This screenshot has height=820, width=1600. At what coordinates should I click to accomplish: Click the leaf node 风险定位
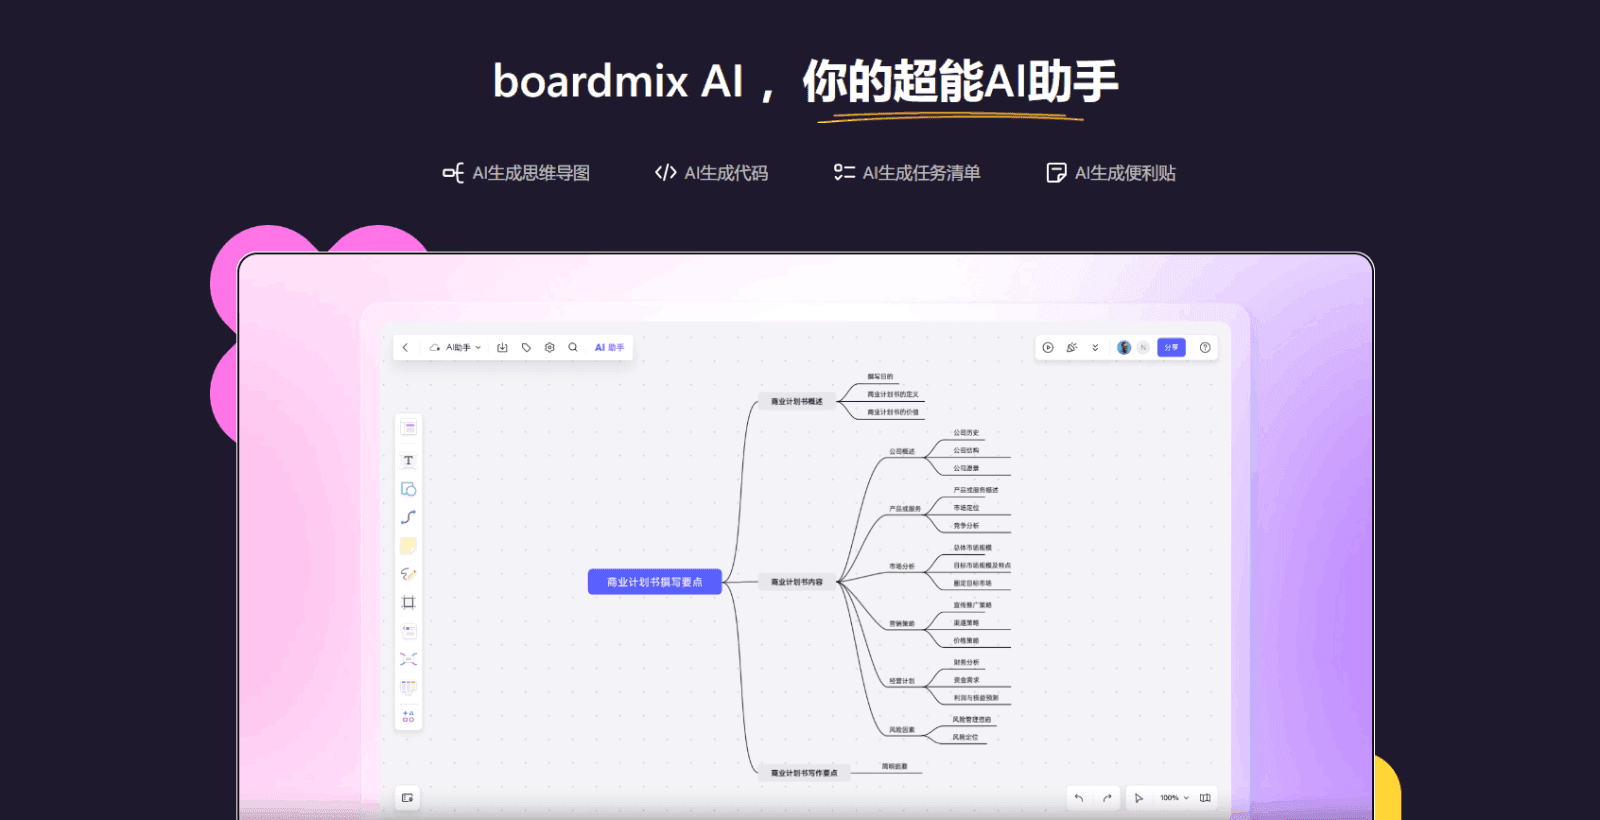pos(965,738)
